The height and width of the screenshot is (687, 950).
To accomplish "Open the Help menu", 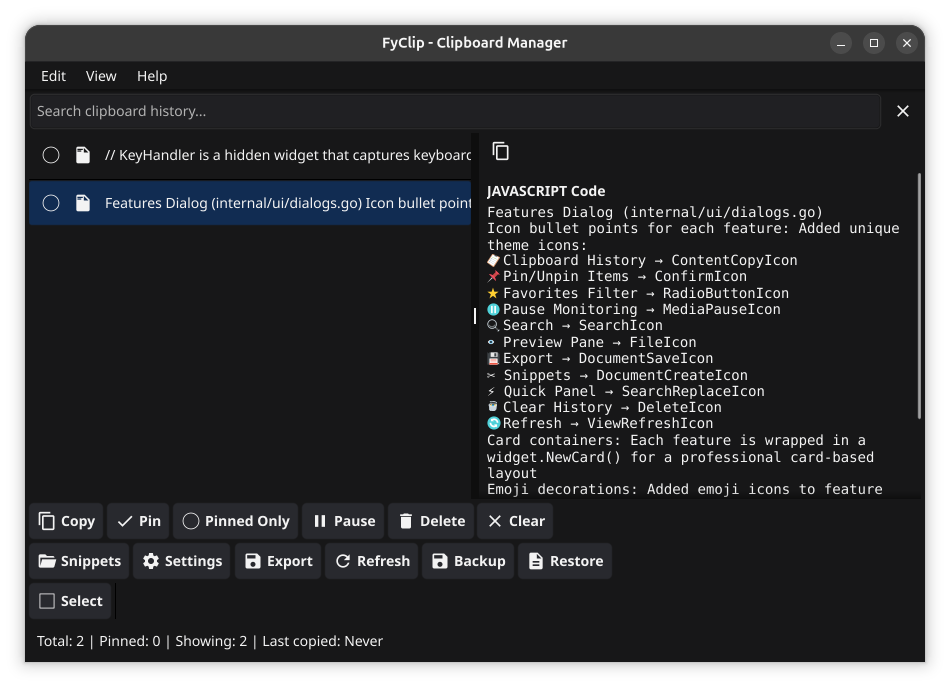I will tap(151, 76).
